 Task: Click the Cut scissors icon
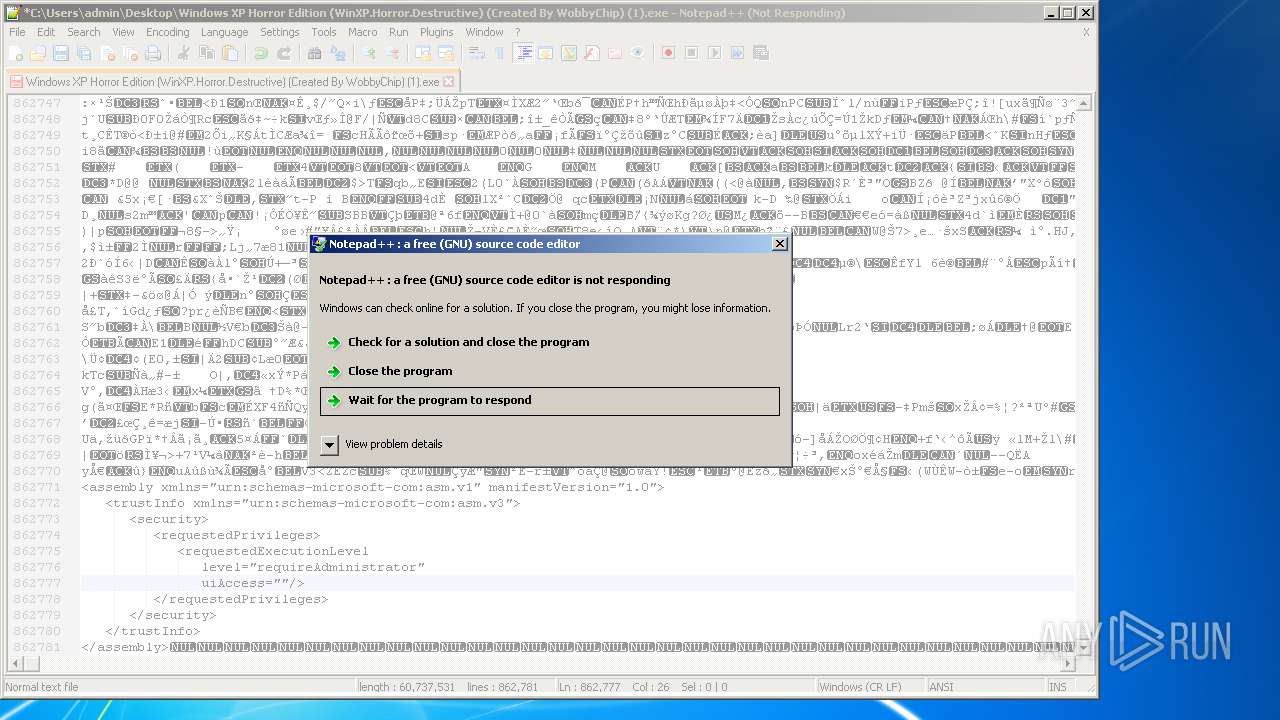pyautogui.click(x=183, y=53)
